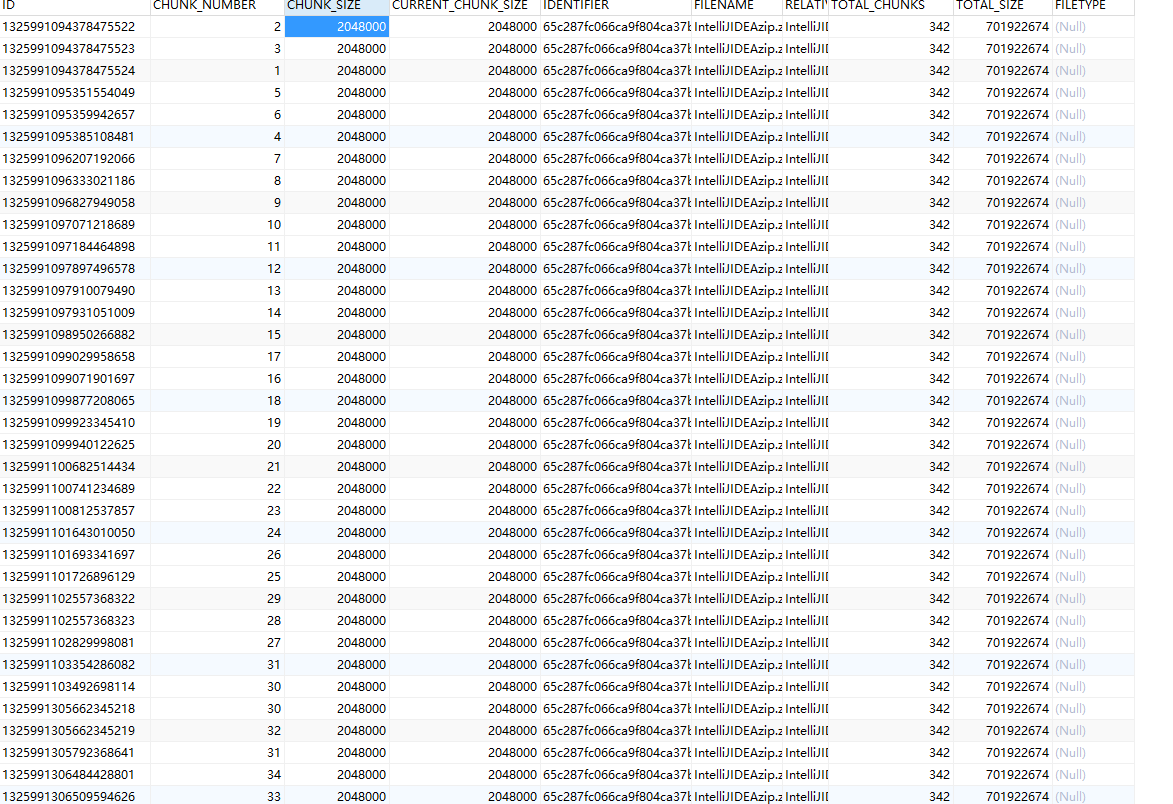Select ID cell 1325991097931051009
The height and width of the screenshot is (804, 1173).
click(75, 313)
